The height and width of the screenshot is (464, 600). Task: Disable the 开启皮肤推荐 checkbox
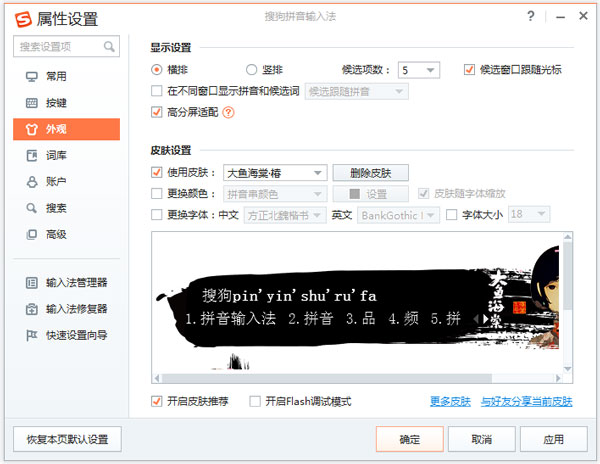click(x=156, y=401)
